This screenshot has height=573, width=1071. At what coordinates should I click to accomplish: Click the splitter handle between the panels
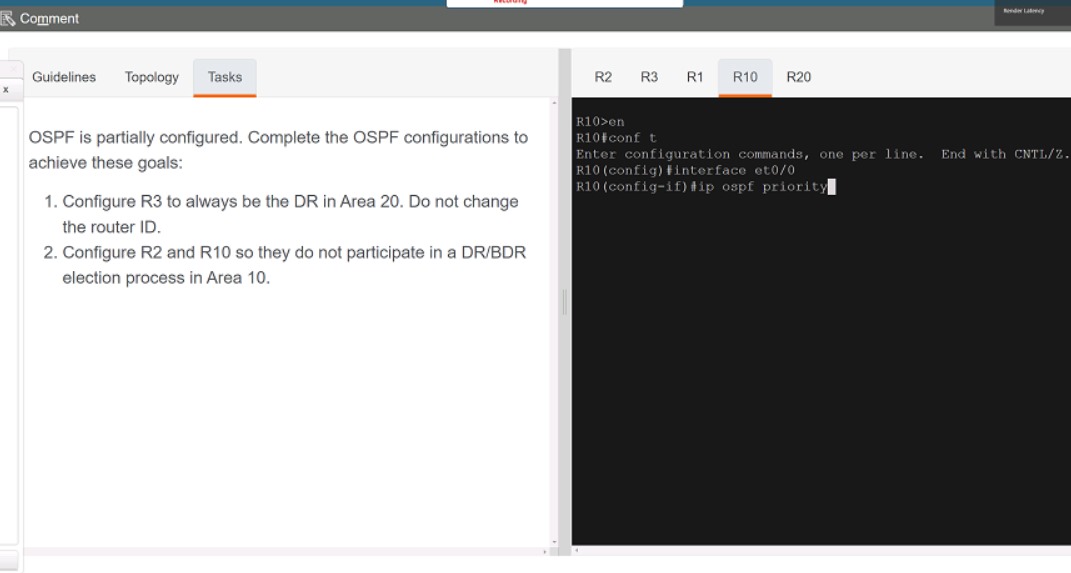564,302
